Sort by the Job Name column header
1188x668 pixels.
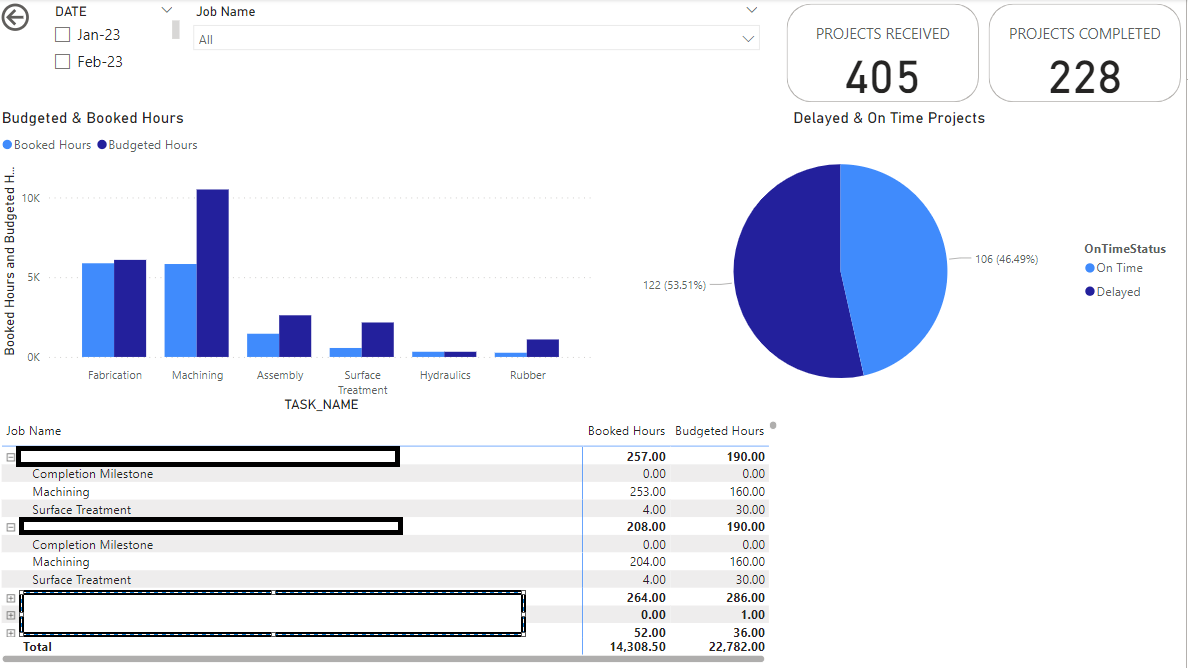34,431
